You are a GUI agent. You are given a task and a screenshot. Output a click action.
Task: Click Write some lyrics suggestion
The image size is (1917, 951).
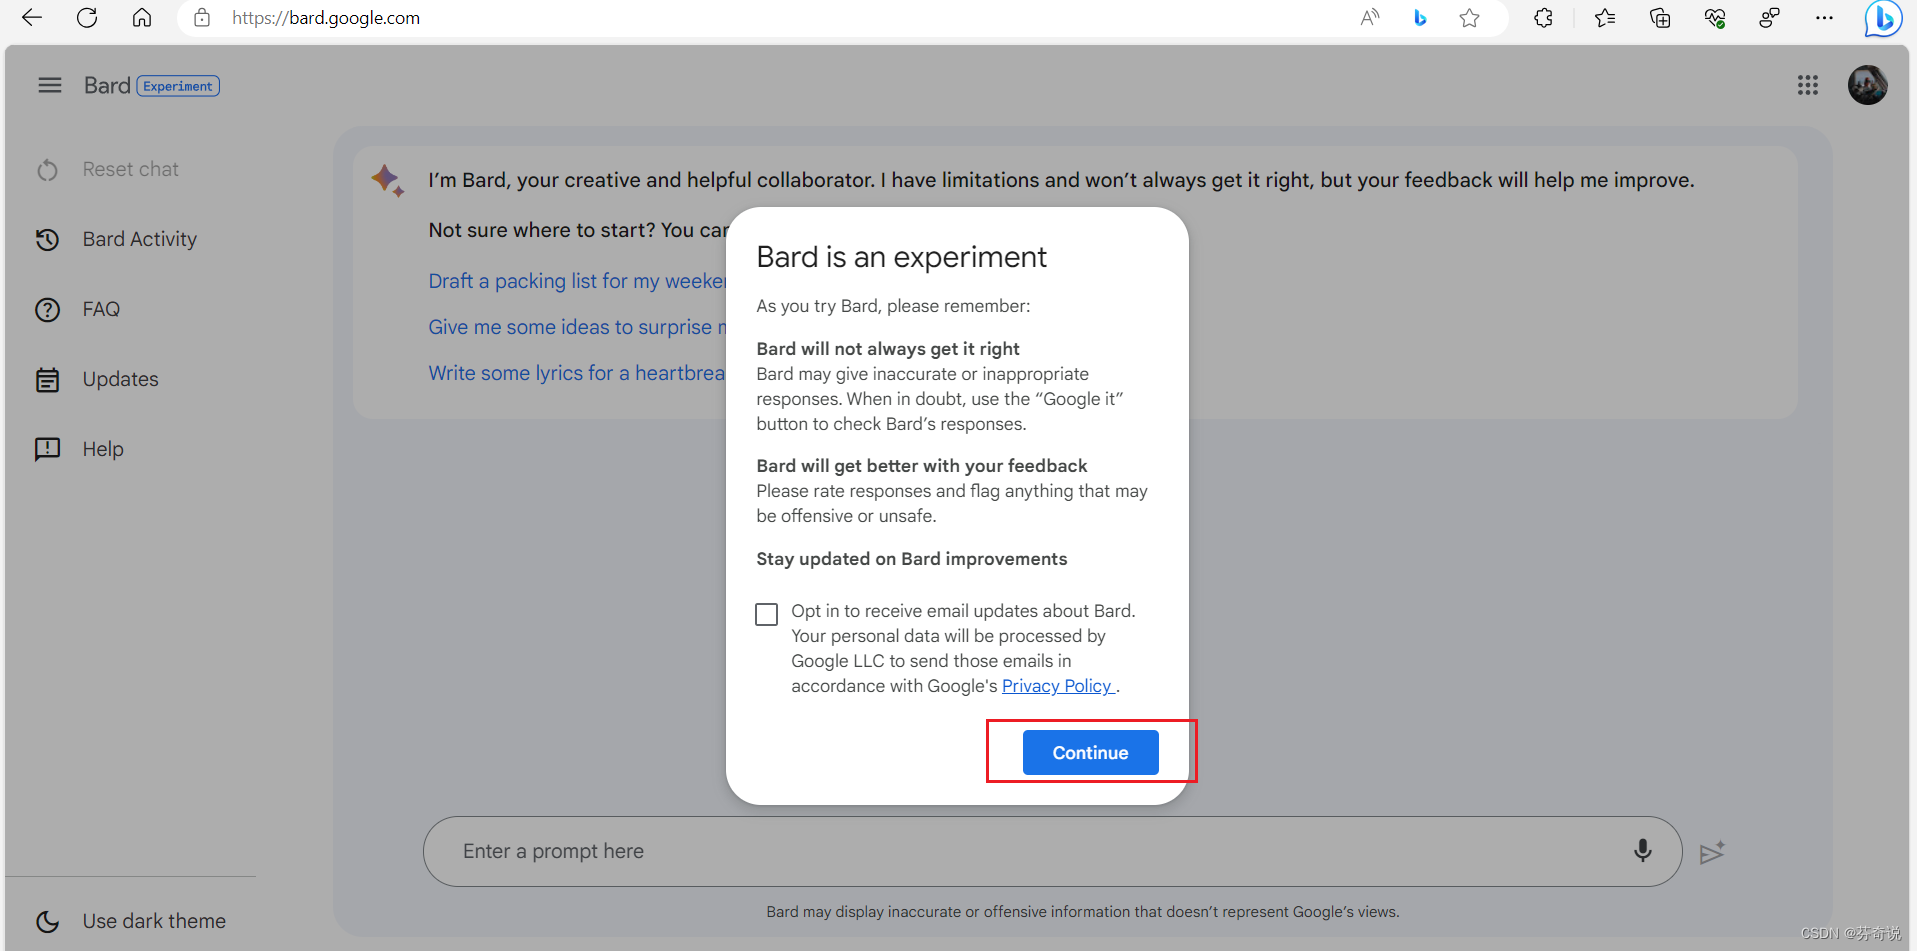point(577,374)
